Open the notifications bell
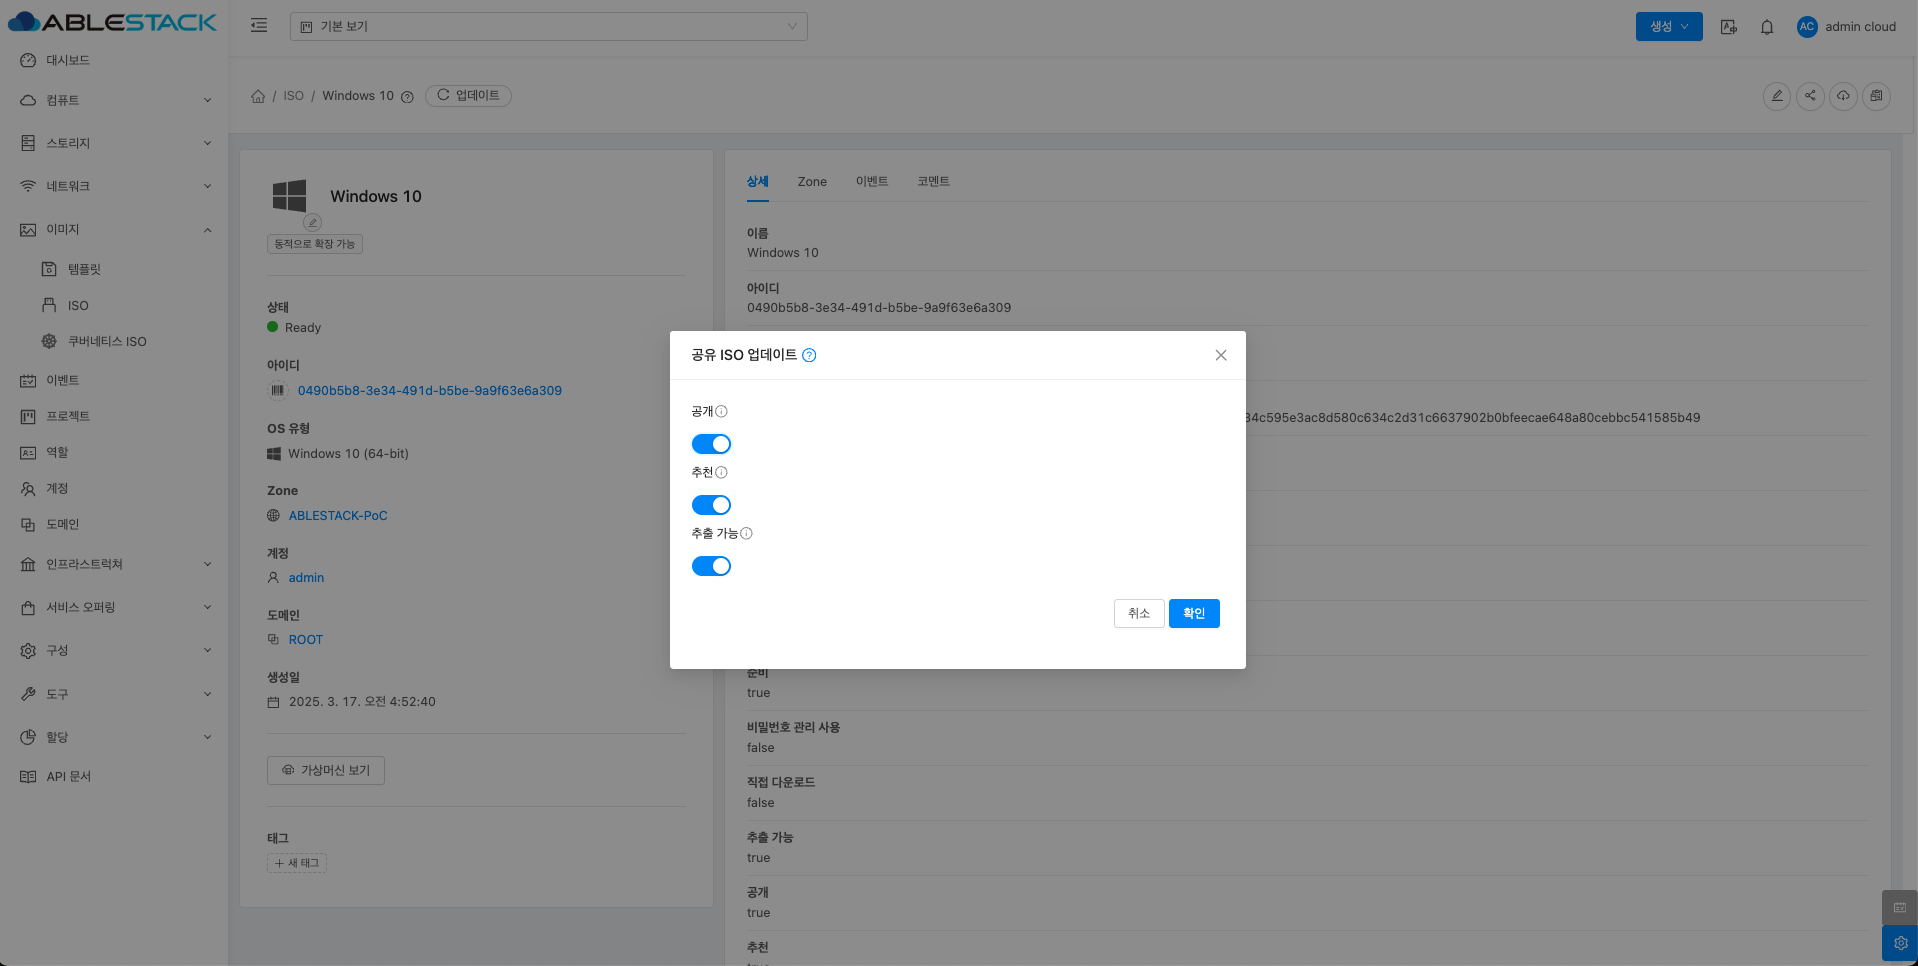This screenshot has height=966, width=1918. 1766,27
